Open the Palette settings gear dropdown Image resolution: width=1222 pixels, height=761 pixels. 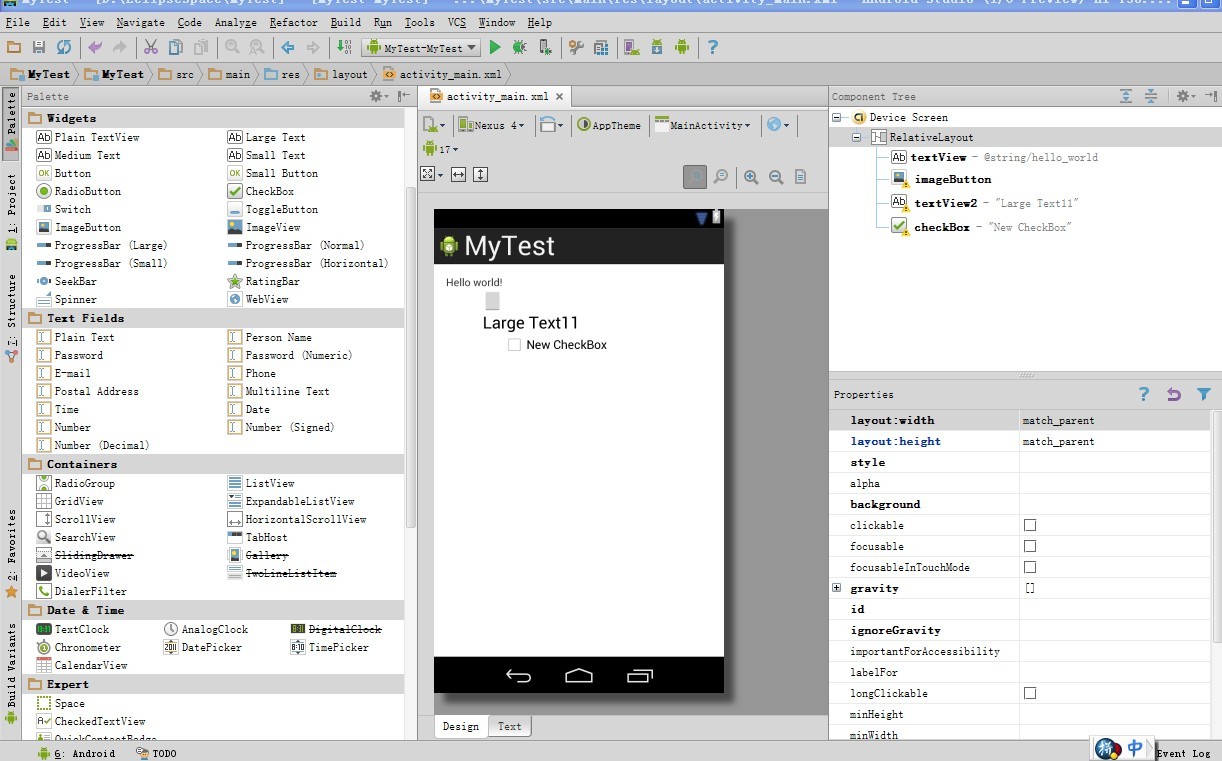click(379, 96)
